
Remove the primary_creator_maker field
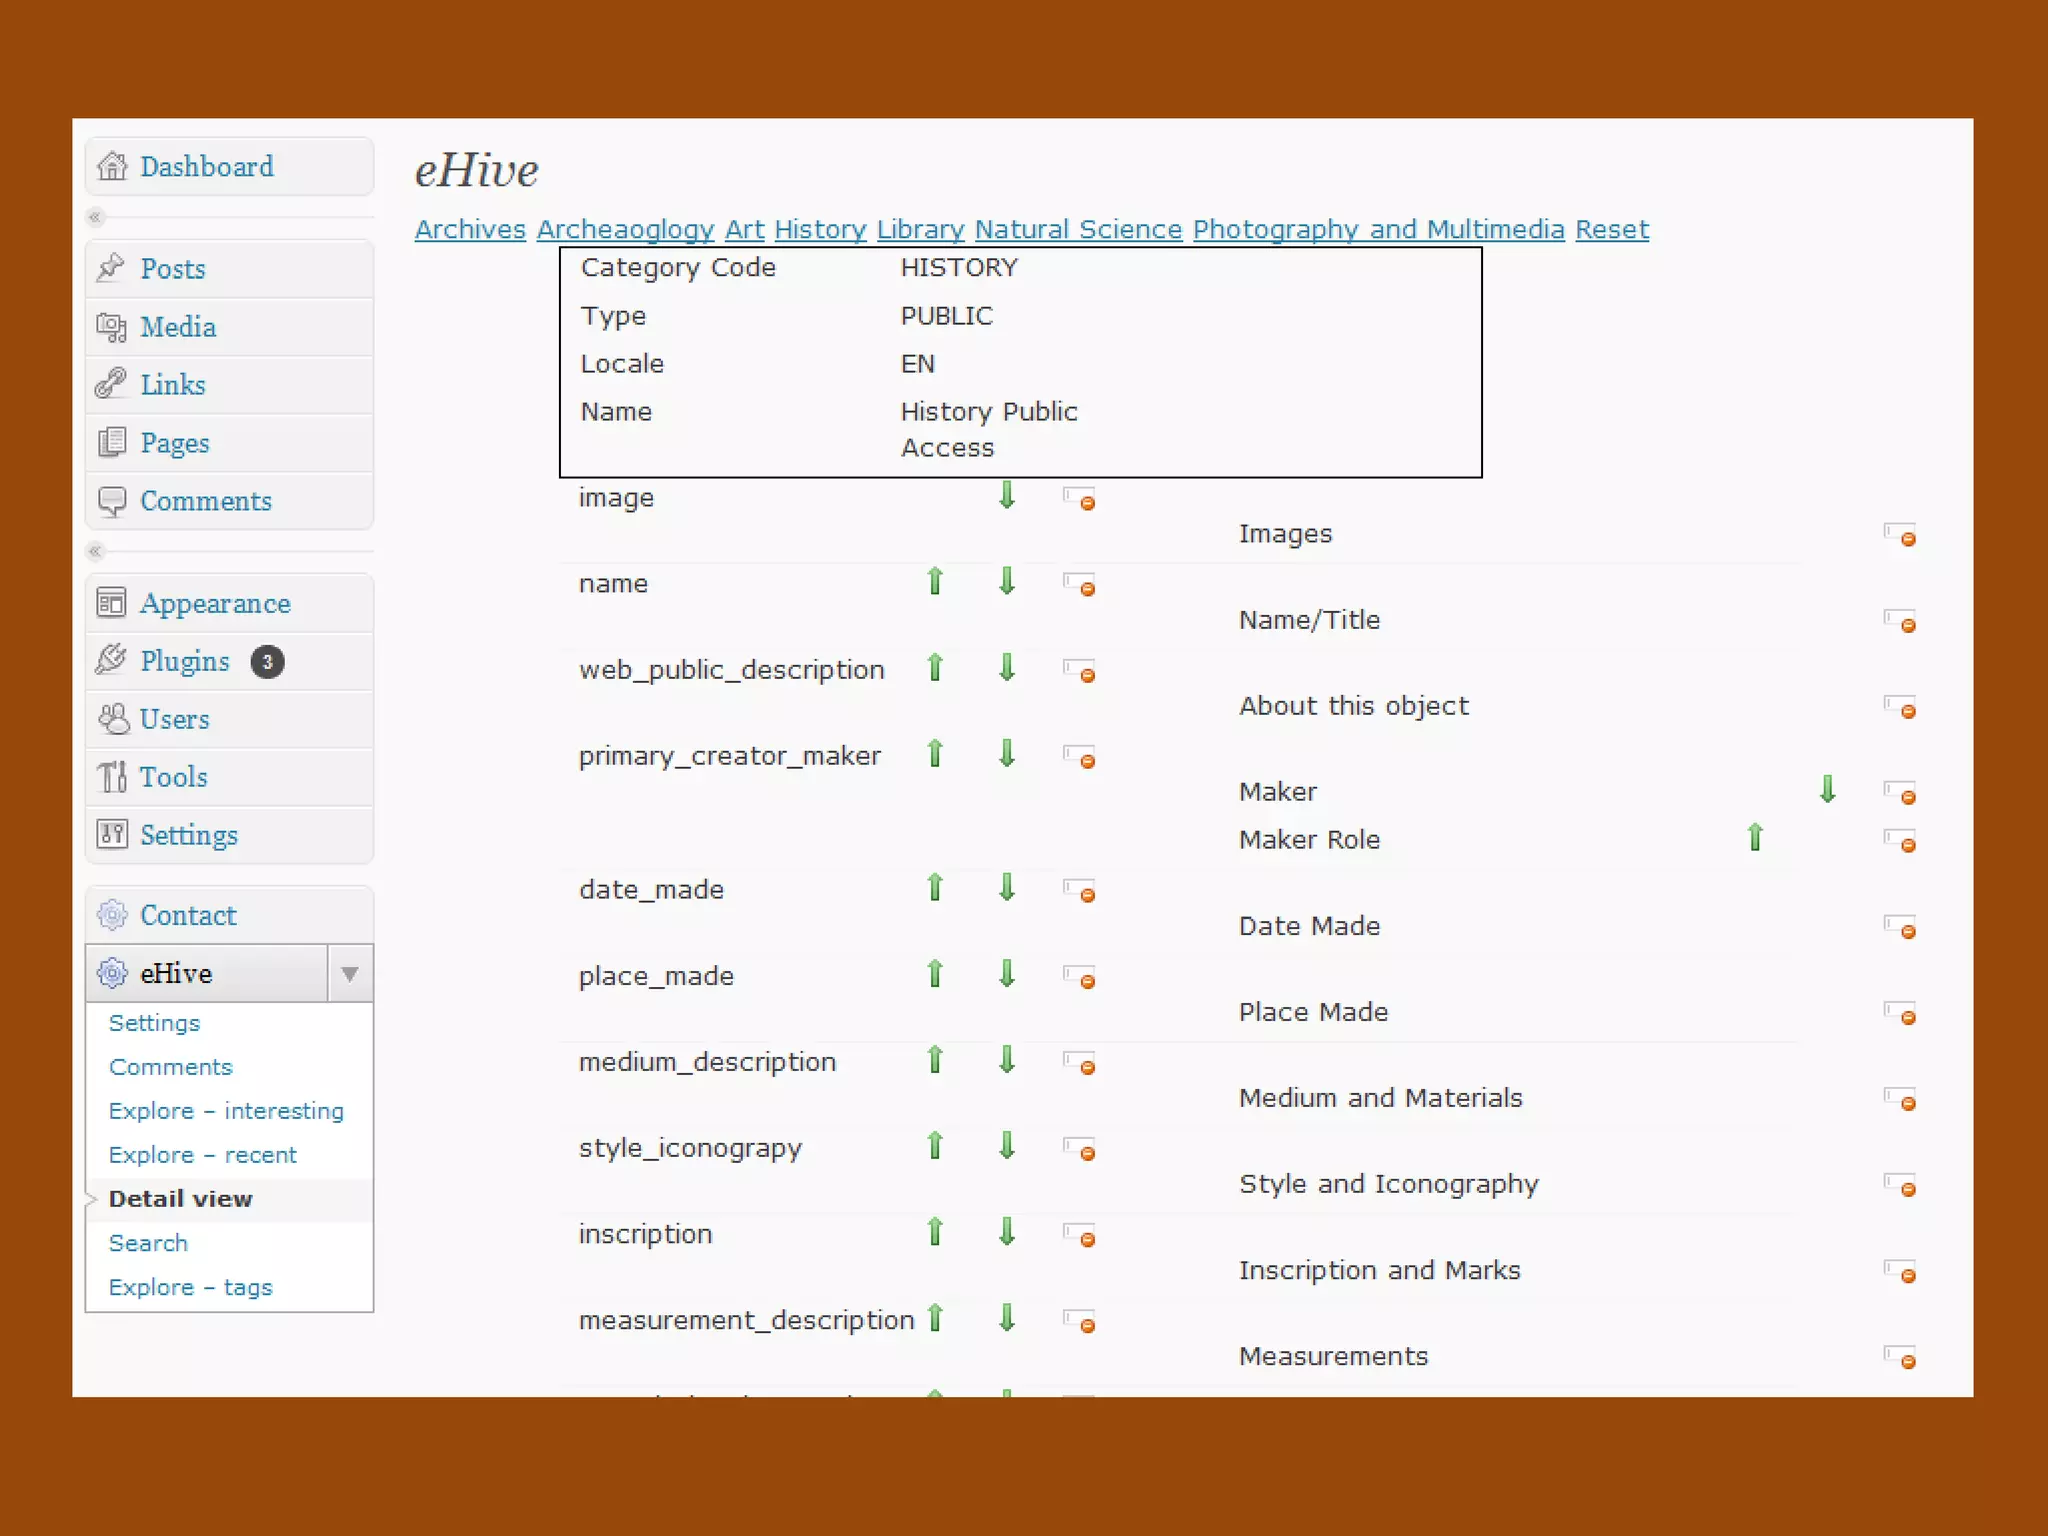pyautogui.click(x=1080, y=756)
